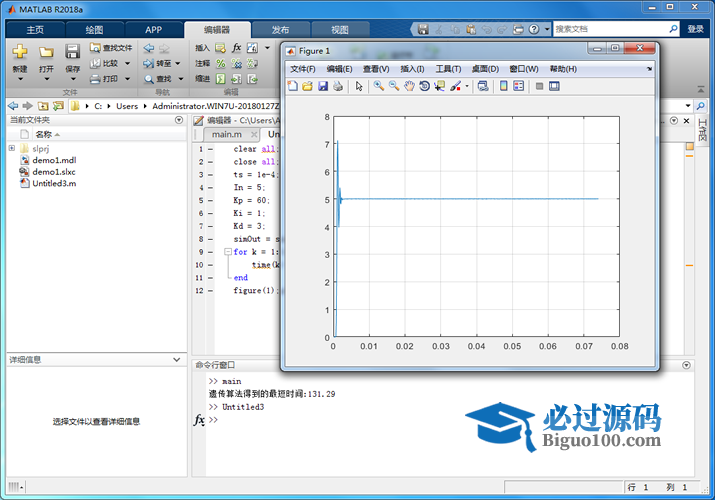Select the Rotate 3D tool
Image resolution: width=715 pixels, height=500 pixels.
(x=424, y=86)
